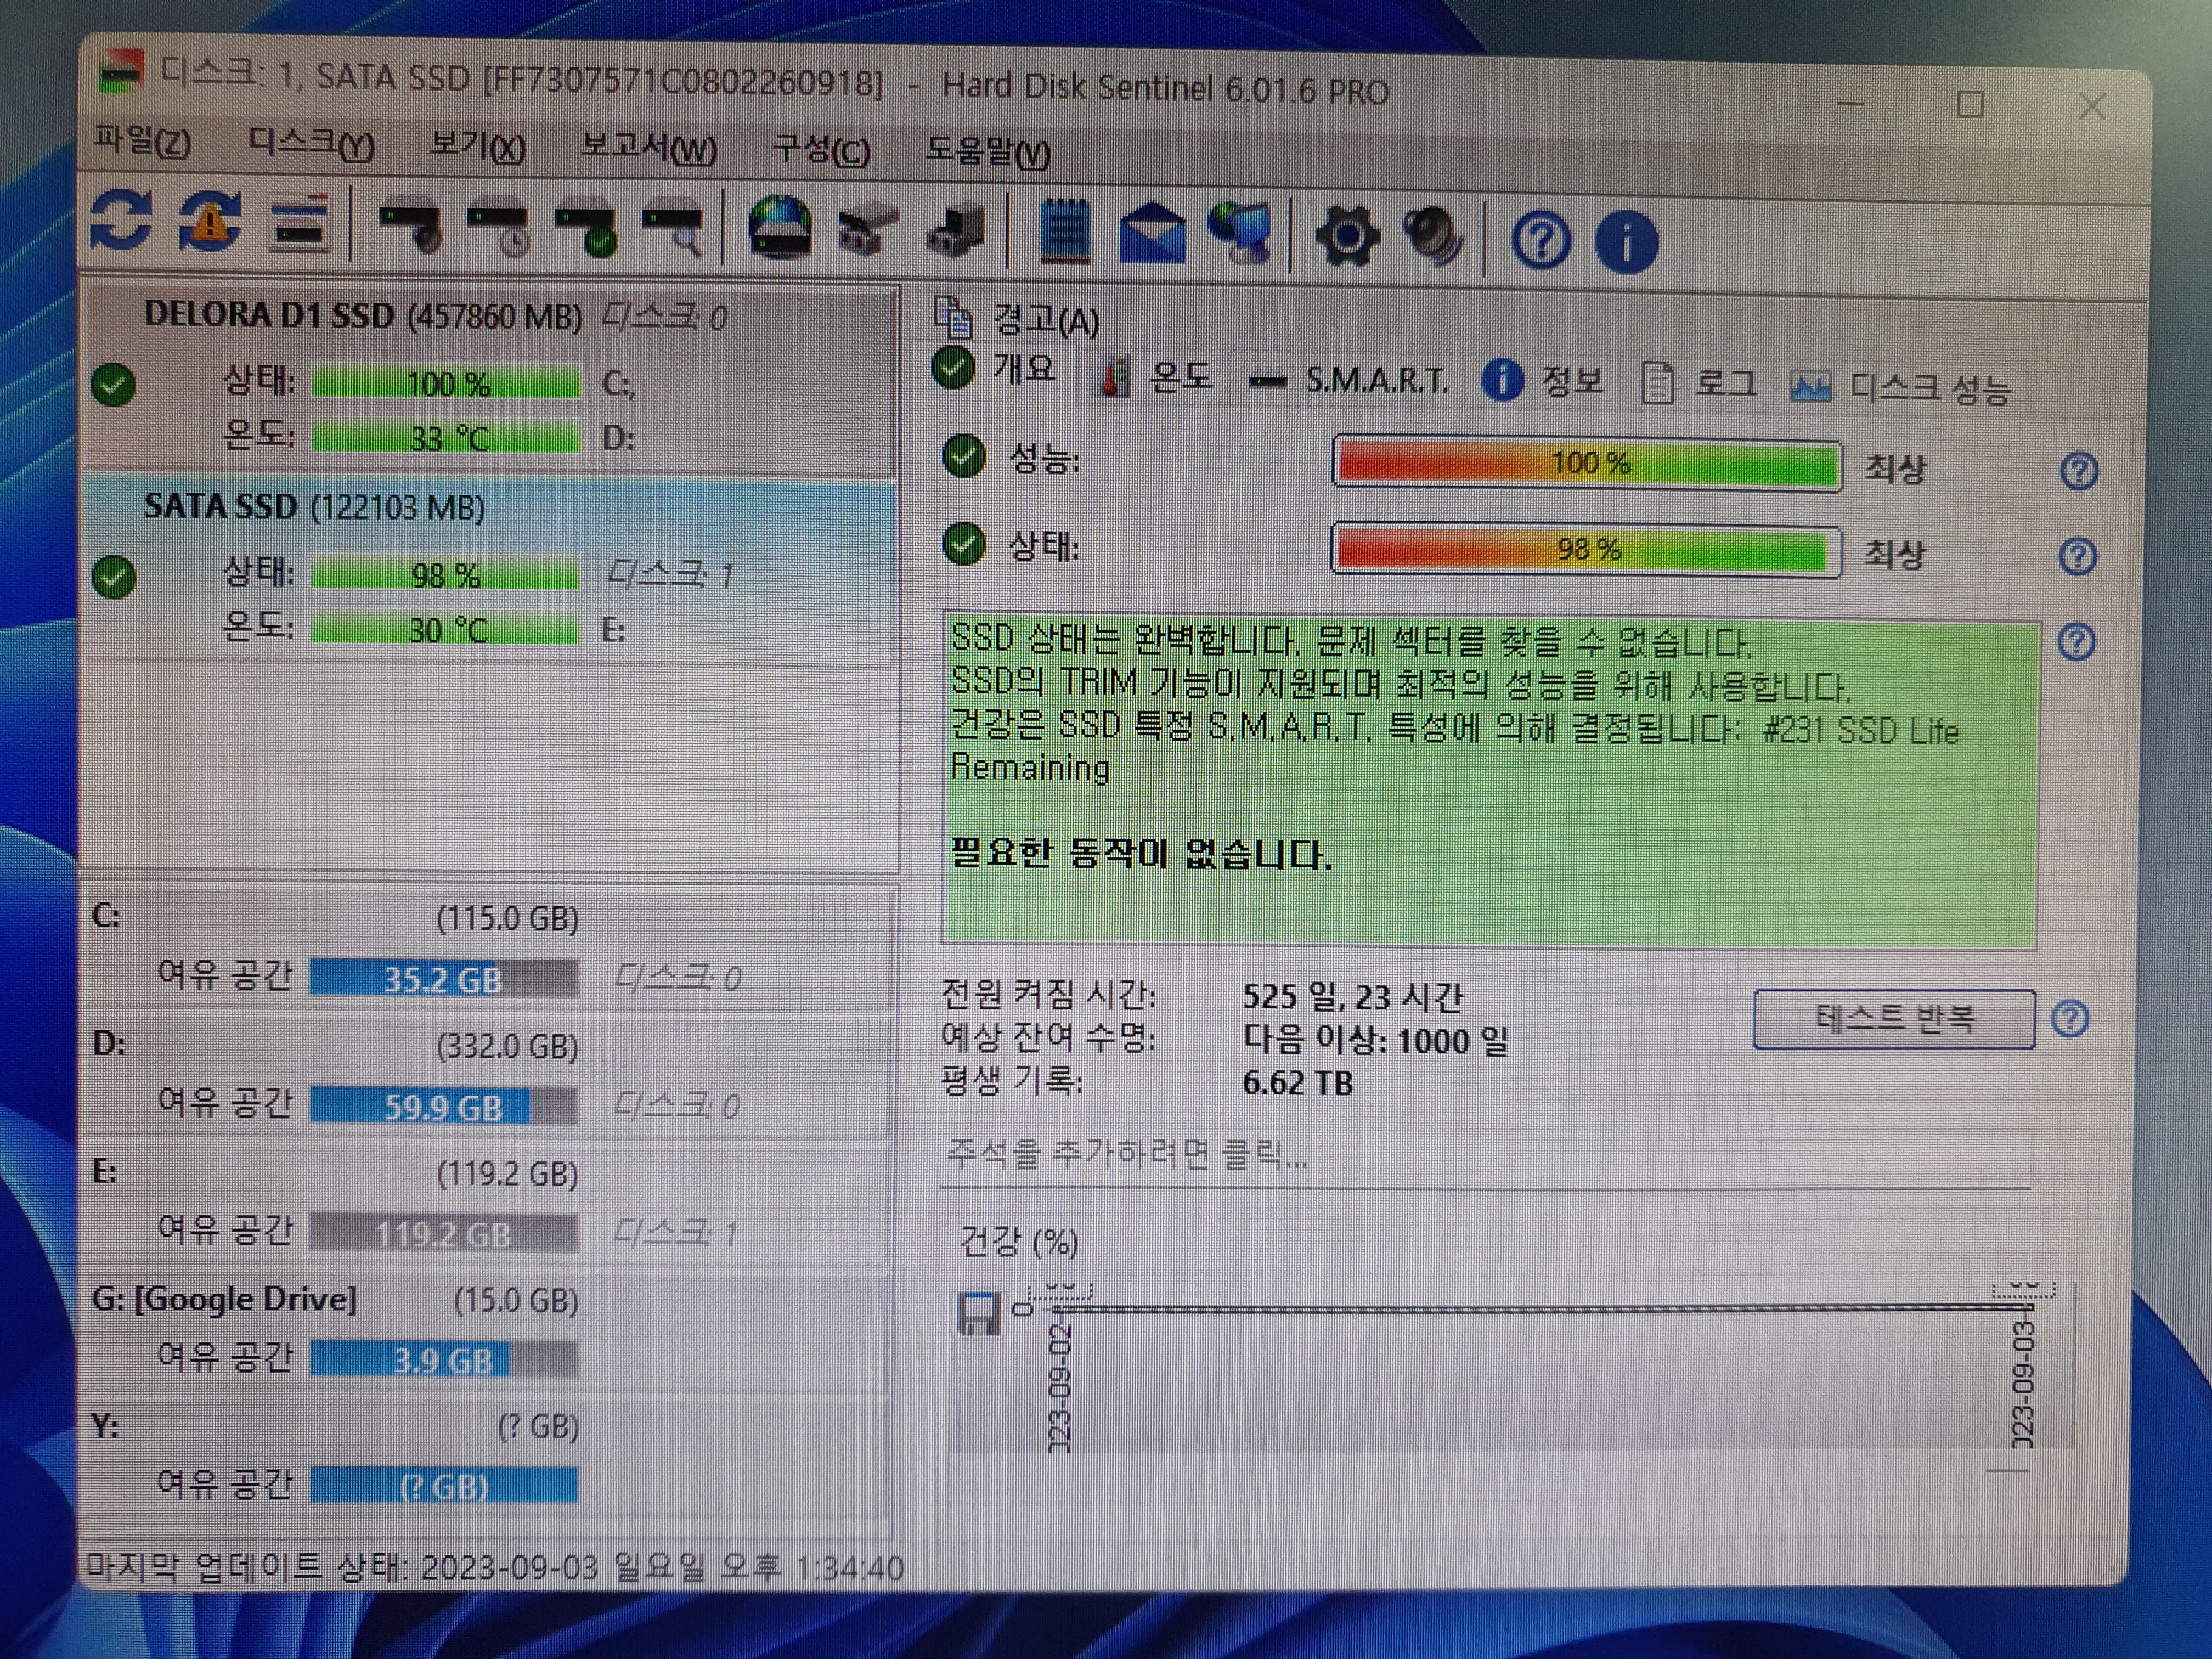Click the D: 59.9 GB free space bar
Image resolution: width=2212 pixels, height=1659 pixels.
[444, 1107]
